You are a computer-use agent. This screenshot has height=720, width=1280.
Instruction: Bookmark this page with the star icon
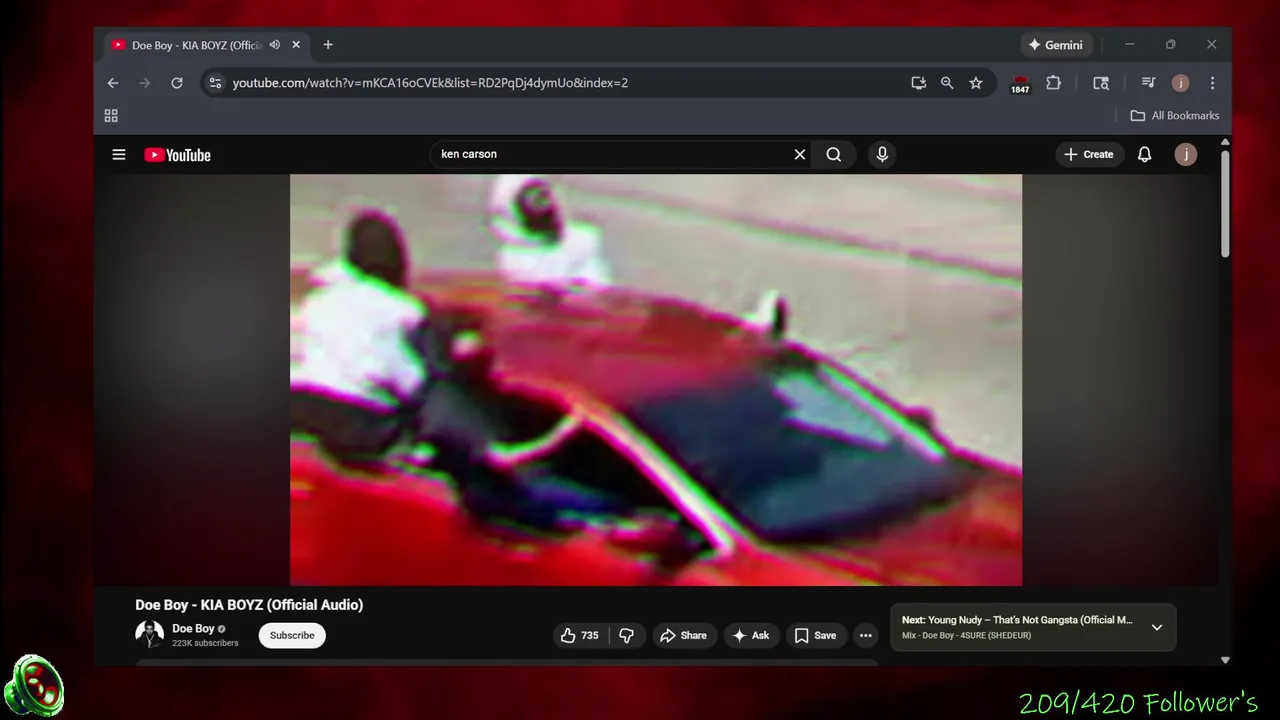pyautogui.click(x=976, y=83)
